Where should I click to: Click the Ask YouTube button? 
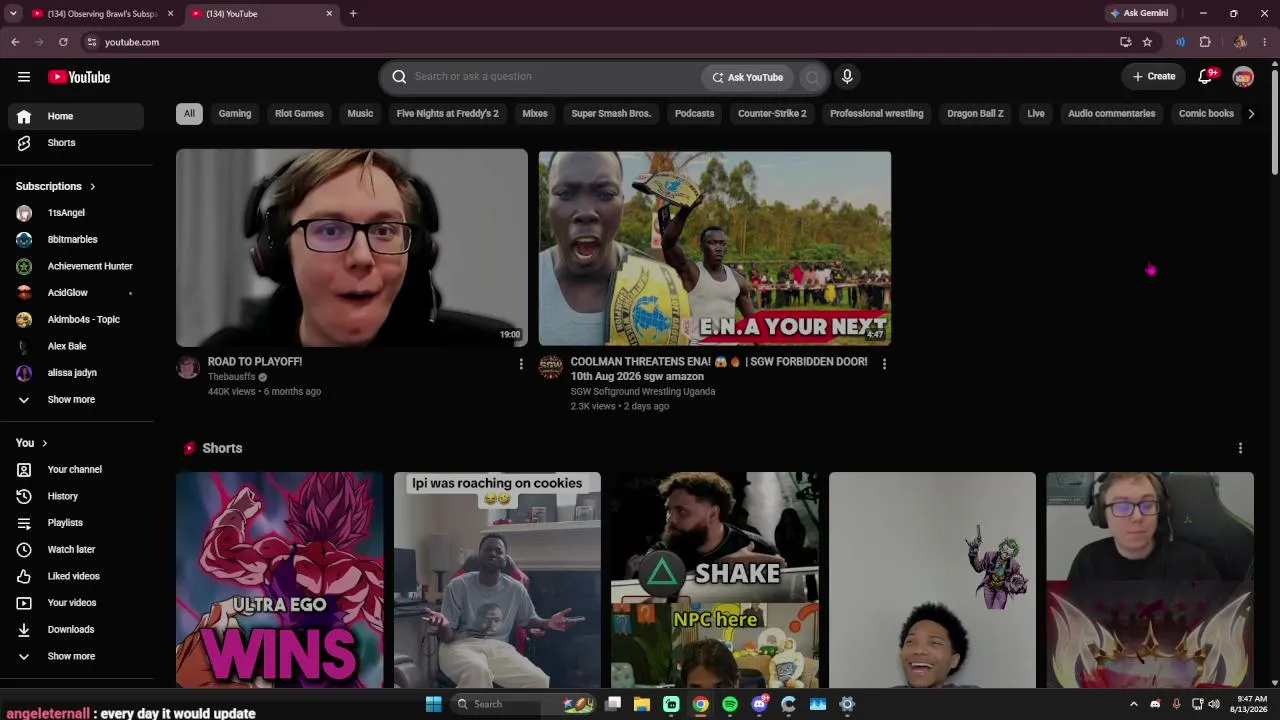(748, 77)
